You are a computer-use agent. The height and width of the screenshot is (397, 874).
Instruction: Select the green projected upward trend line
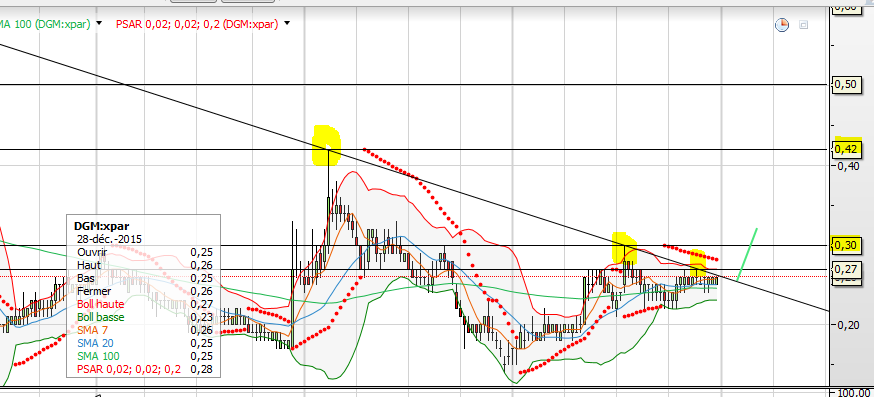pos(747,254)
